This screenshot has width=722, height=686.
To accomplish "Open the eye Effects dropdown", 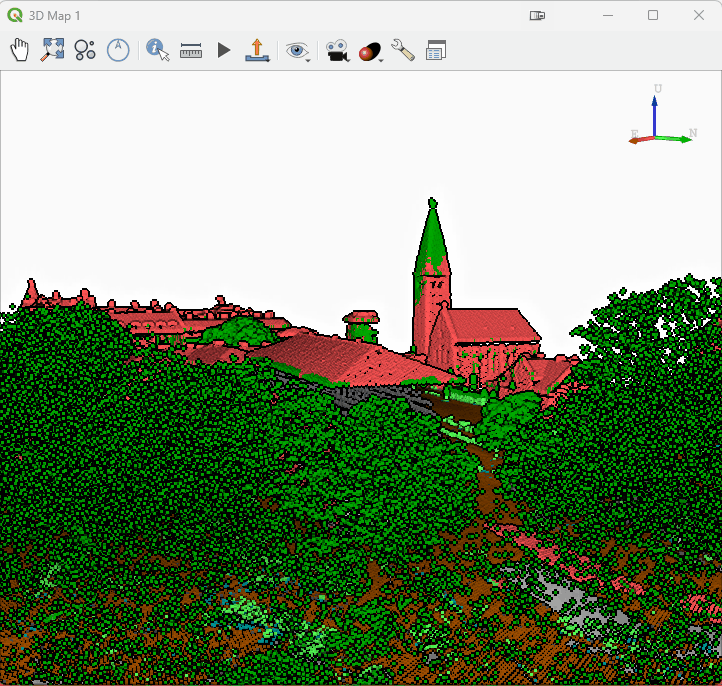I will (298, 50).
